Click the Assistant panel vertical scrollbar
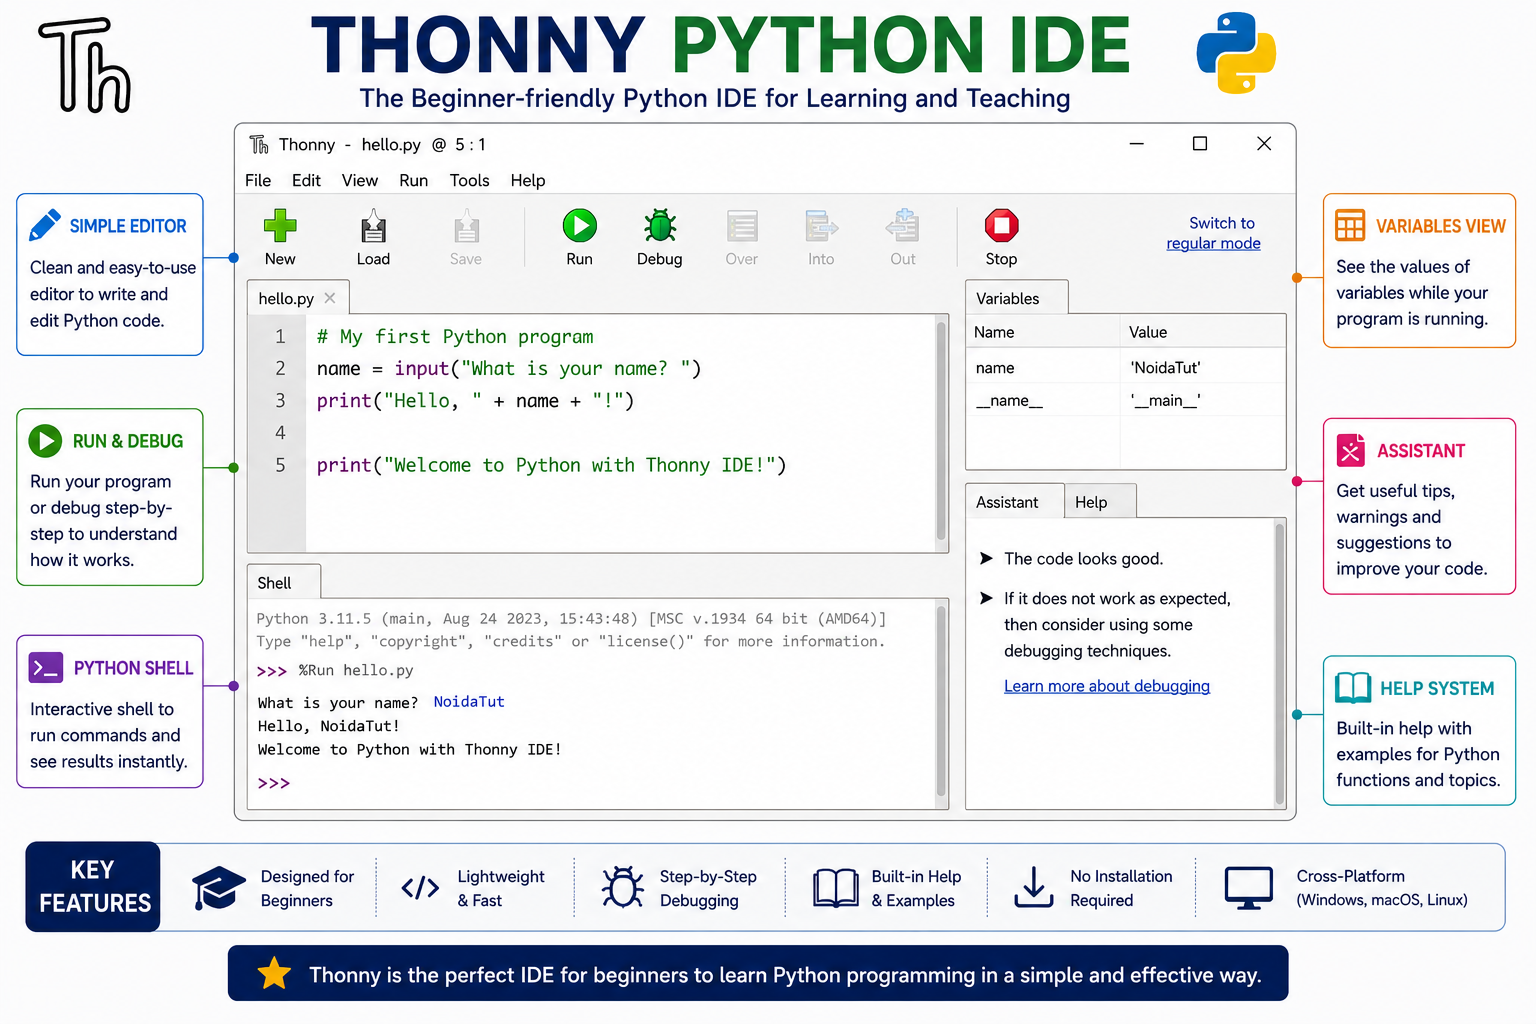This screenshot has height=1024, width=1536. (x=1279, y=663)
